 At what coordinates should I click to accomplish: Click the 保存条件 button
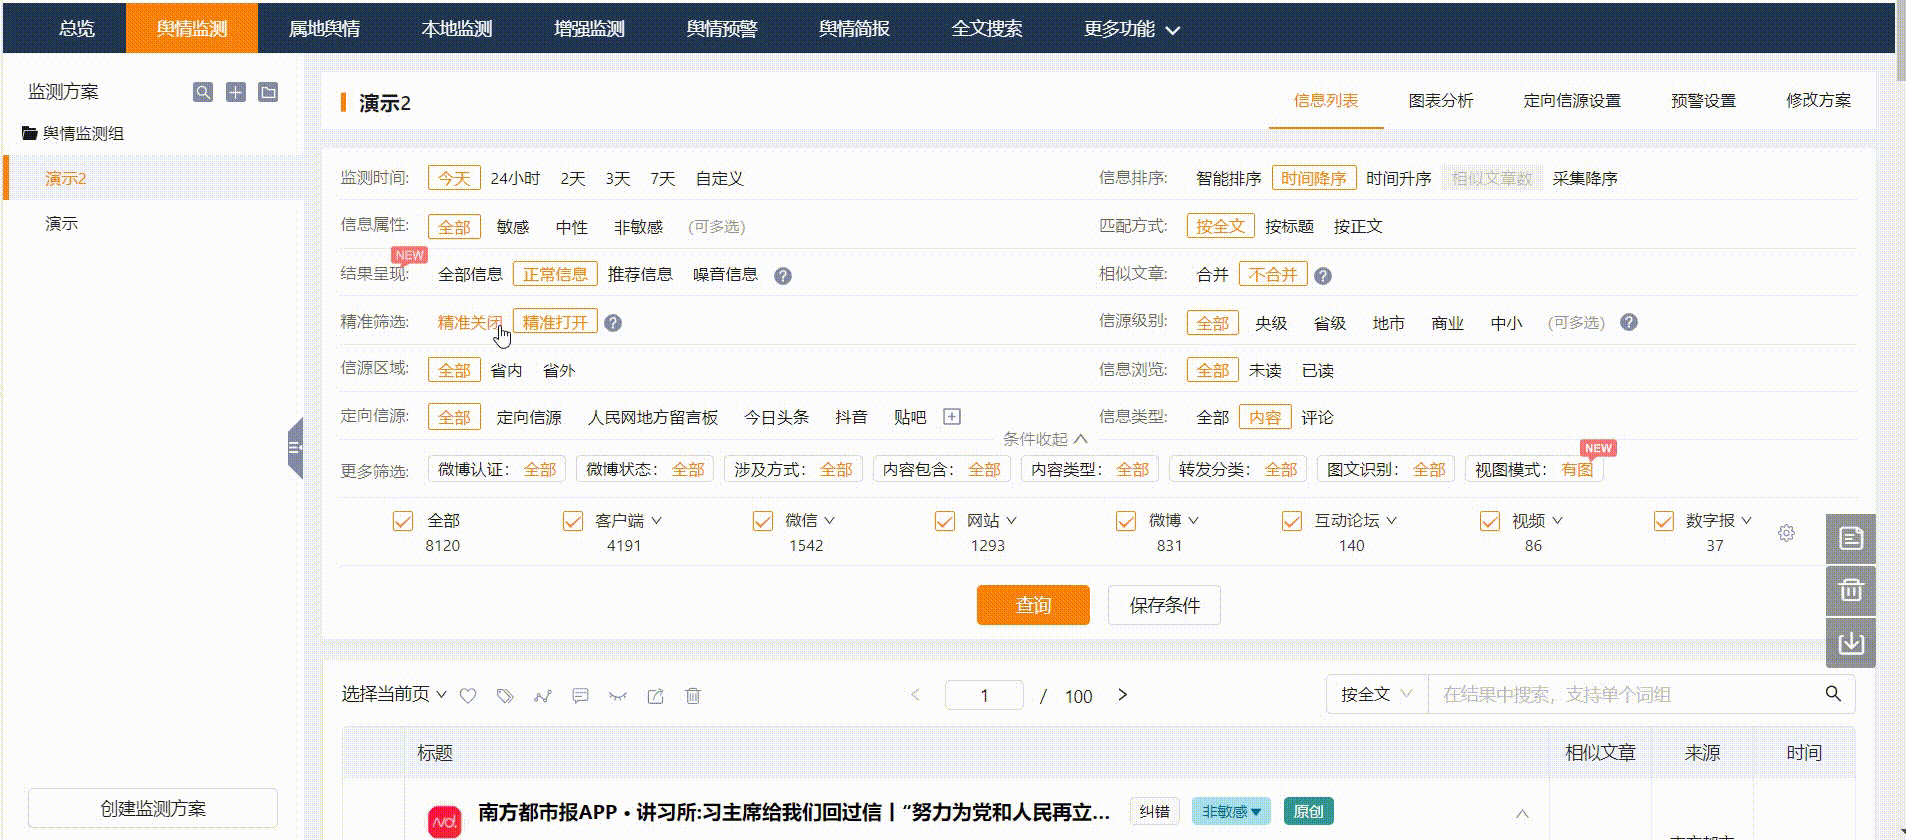point(1164,605)
